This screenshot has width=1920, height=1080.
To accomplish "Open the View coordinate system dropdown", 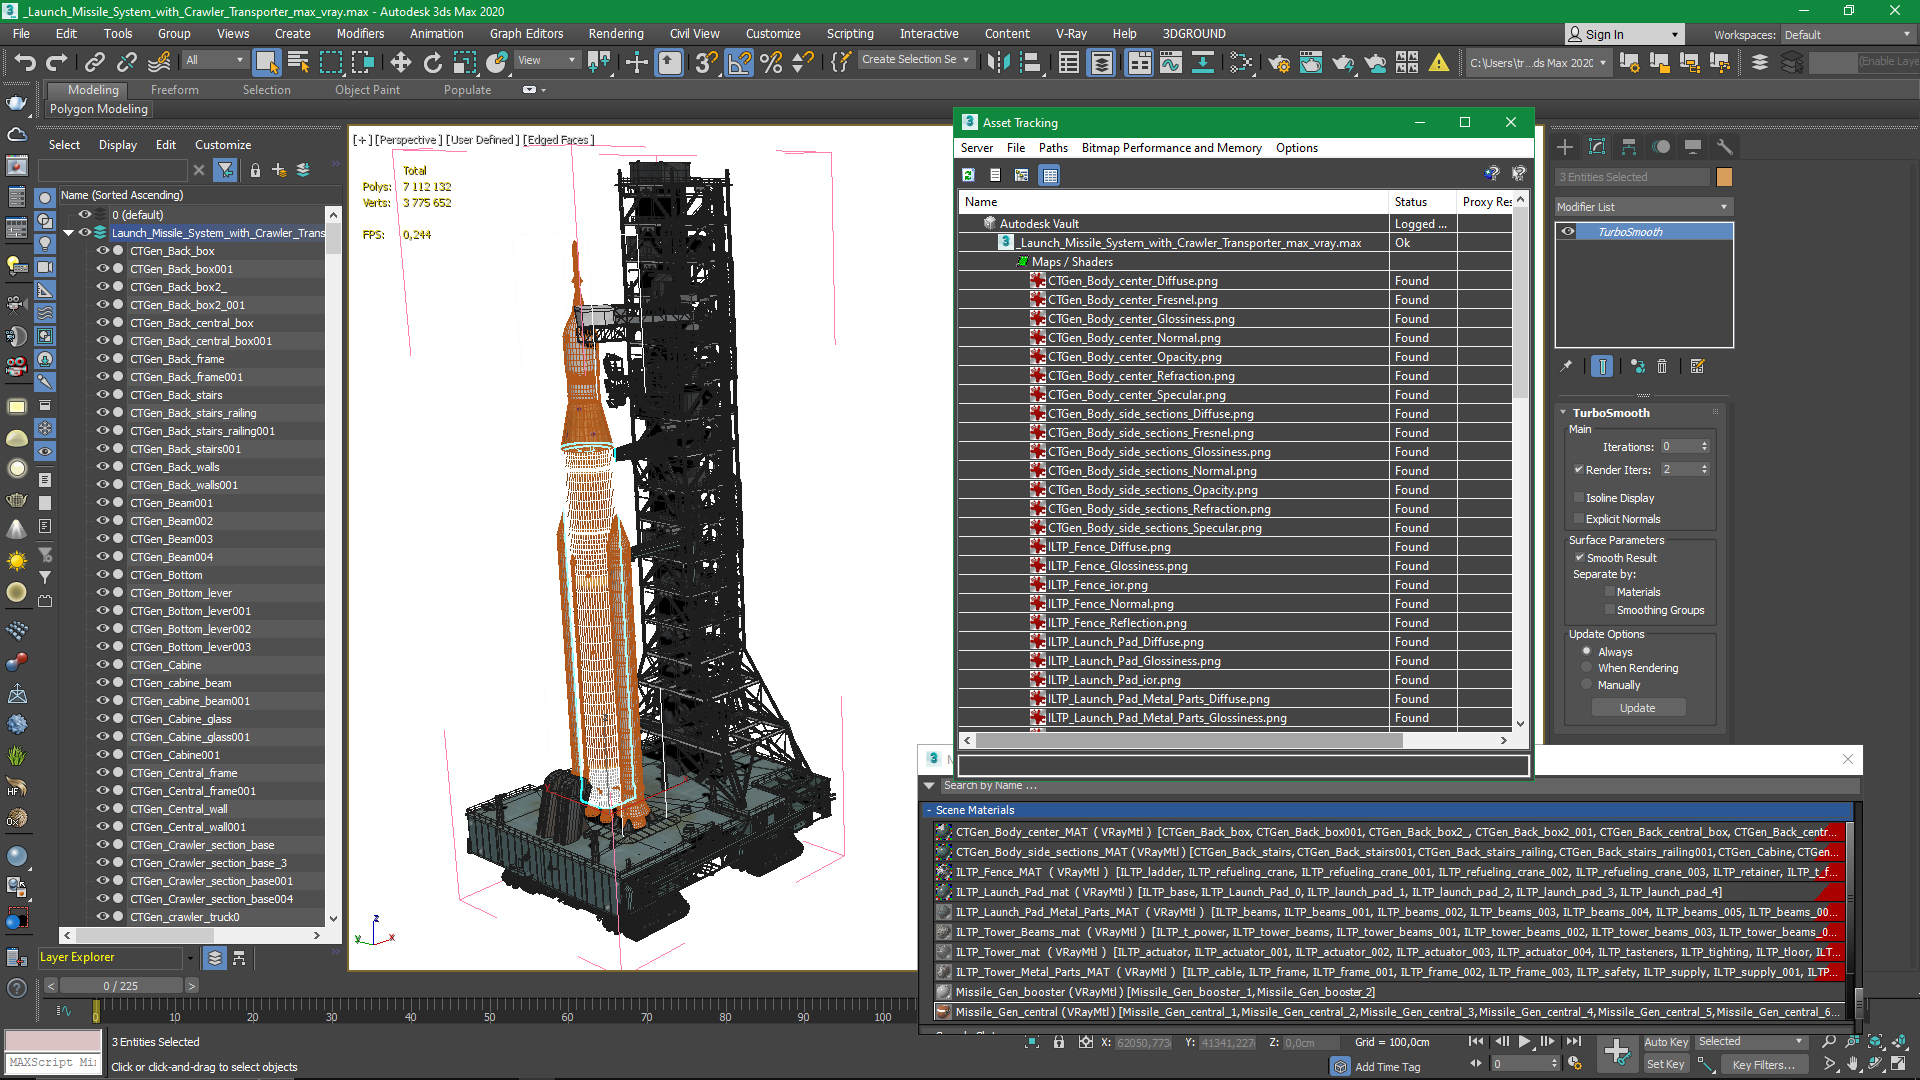I will [x=547, y=60].
